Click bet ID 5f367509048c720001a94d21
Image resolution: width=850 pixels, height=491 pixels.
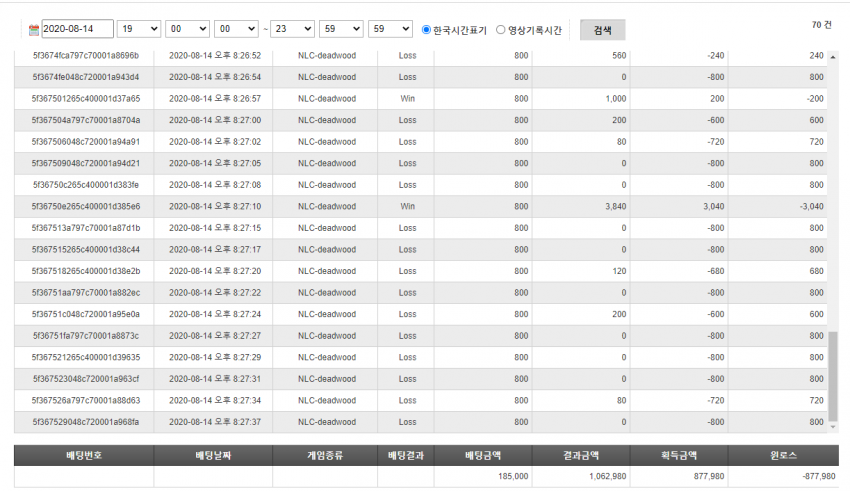coord(86,163)
